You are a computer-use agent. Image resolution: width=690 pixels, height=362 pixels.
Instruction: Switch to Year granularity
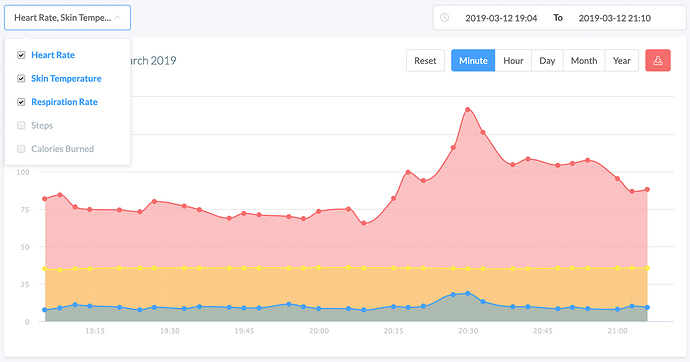(622, 60)
